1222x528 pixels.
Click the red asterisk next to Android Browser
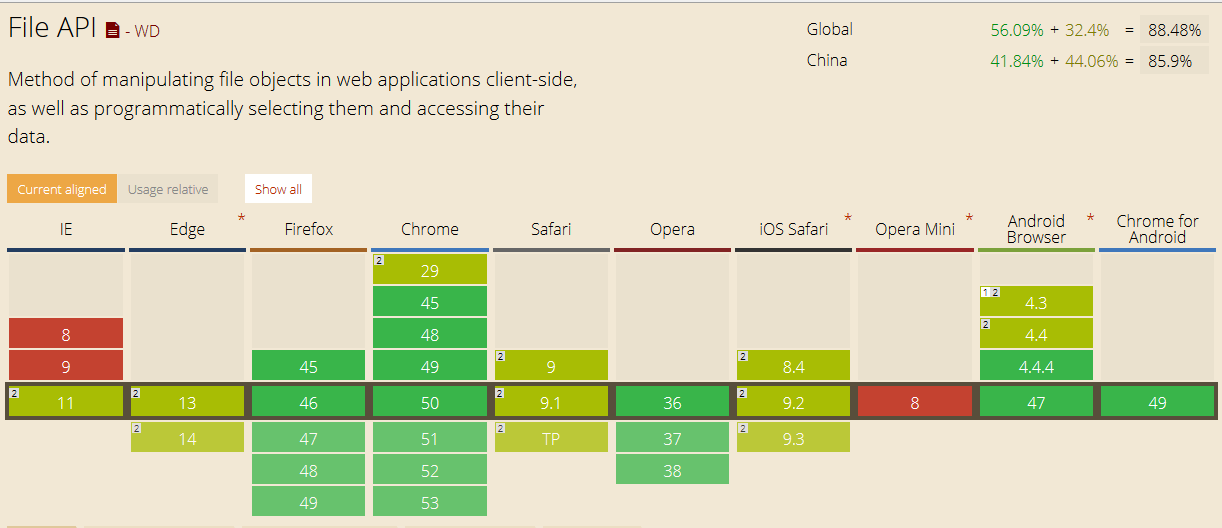coord(1090,218)
